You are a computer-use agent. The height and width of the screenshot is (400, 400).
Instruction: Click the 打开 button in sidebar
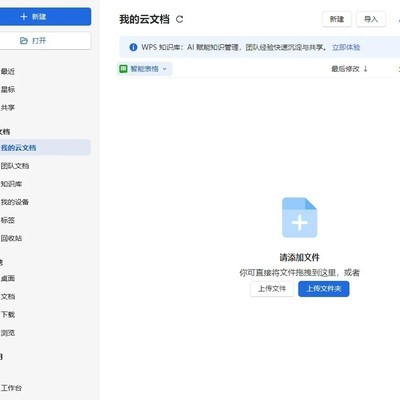[x=45, y=41]
